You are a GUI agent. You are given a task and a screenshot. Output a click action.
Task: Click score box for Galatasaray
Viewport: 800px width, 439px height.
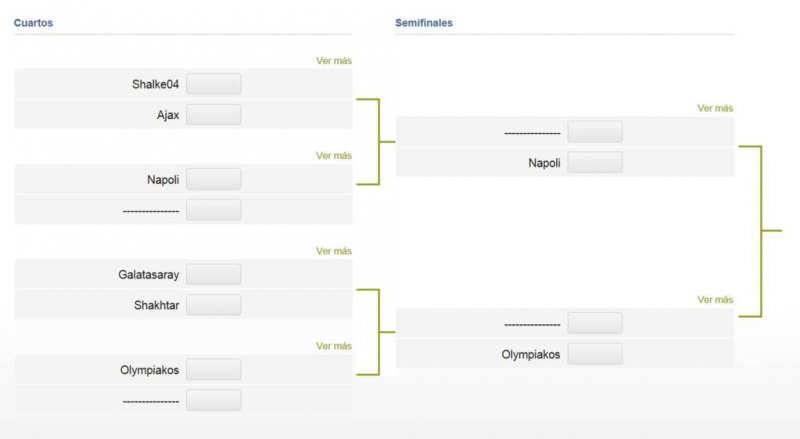(x=214, y=274)
